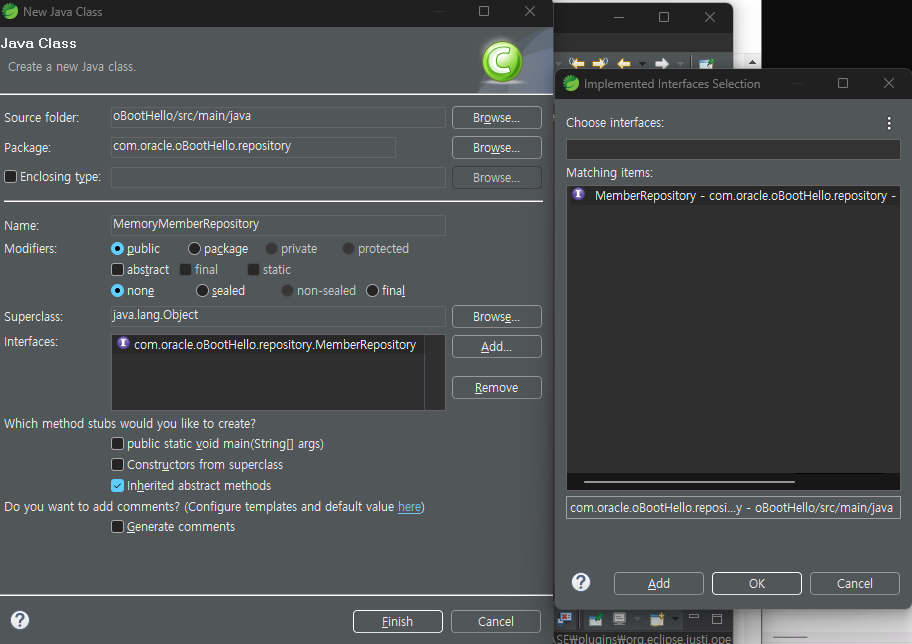Click the Open Console icon in console toolbar
The width and height of the screenshot is (912, 644).
coord(657,619)
